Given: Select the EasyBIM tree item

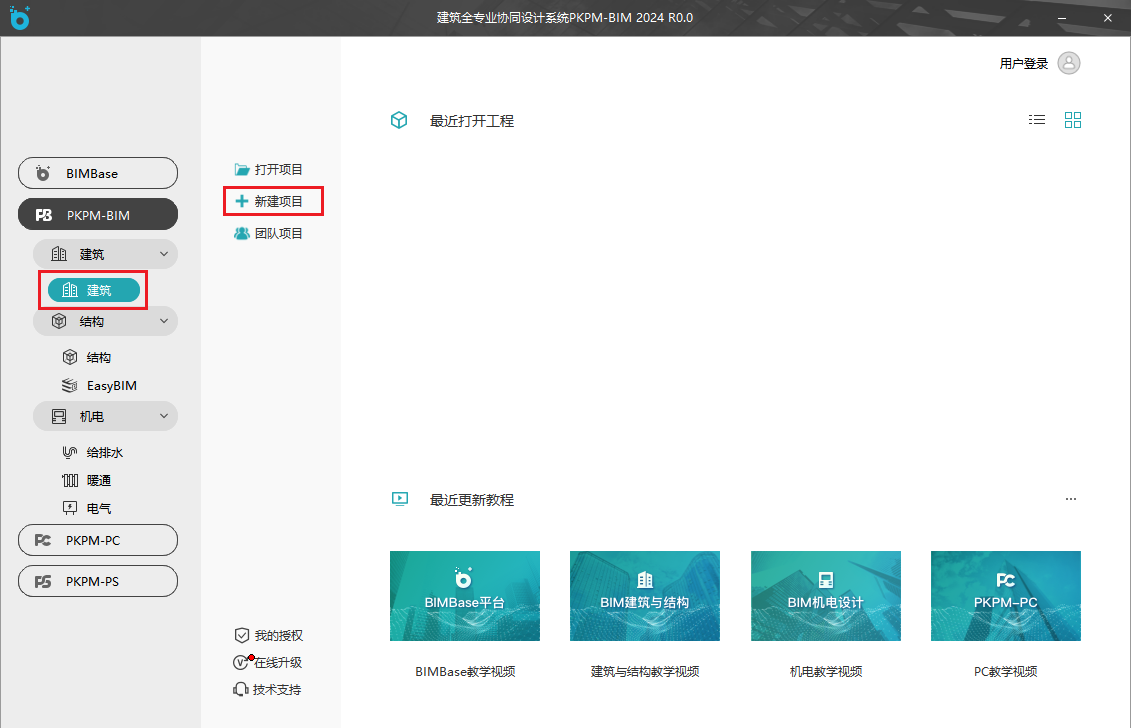Looking at the screenshot, I should (110, 385).
